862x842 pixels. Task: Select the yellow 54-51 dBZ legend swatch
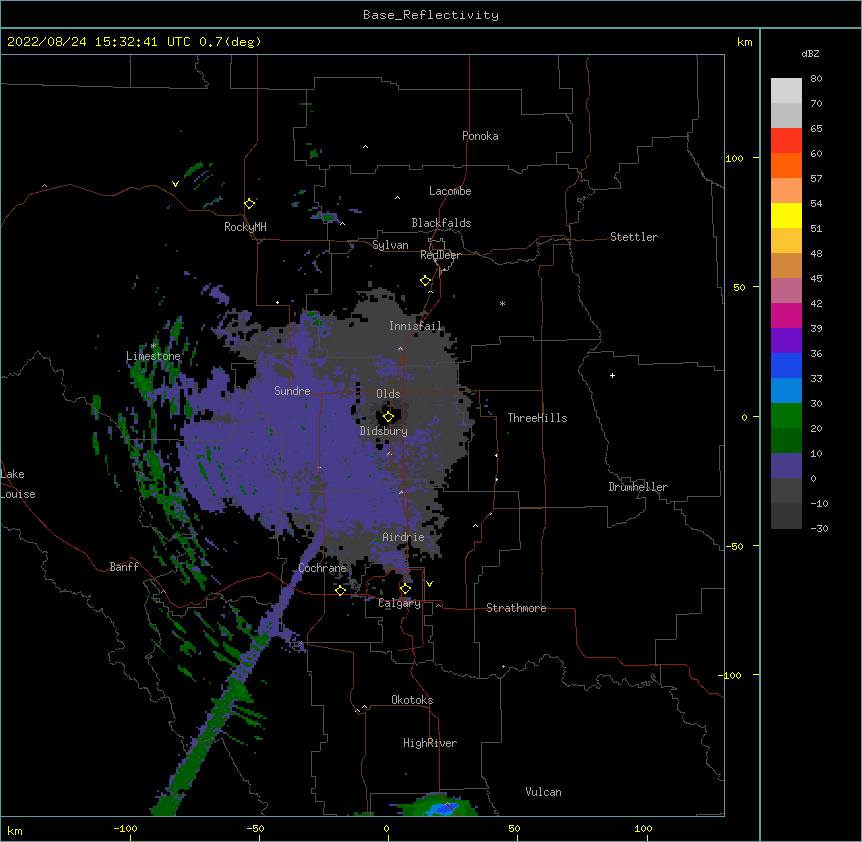tap(786, 215)
